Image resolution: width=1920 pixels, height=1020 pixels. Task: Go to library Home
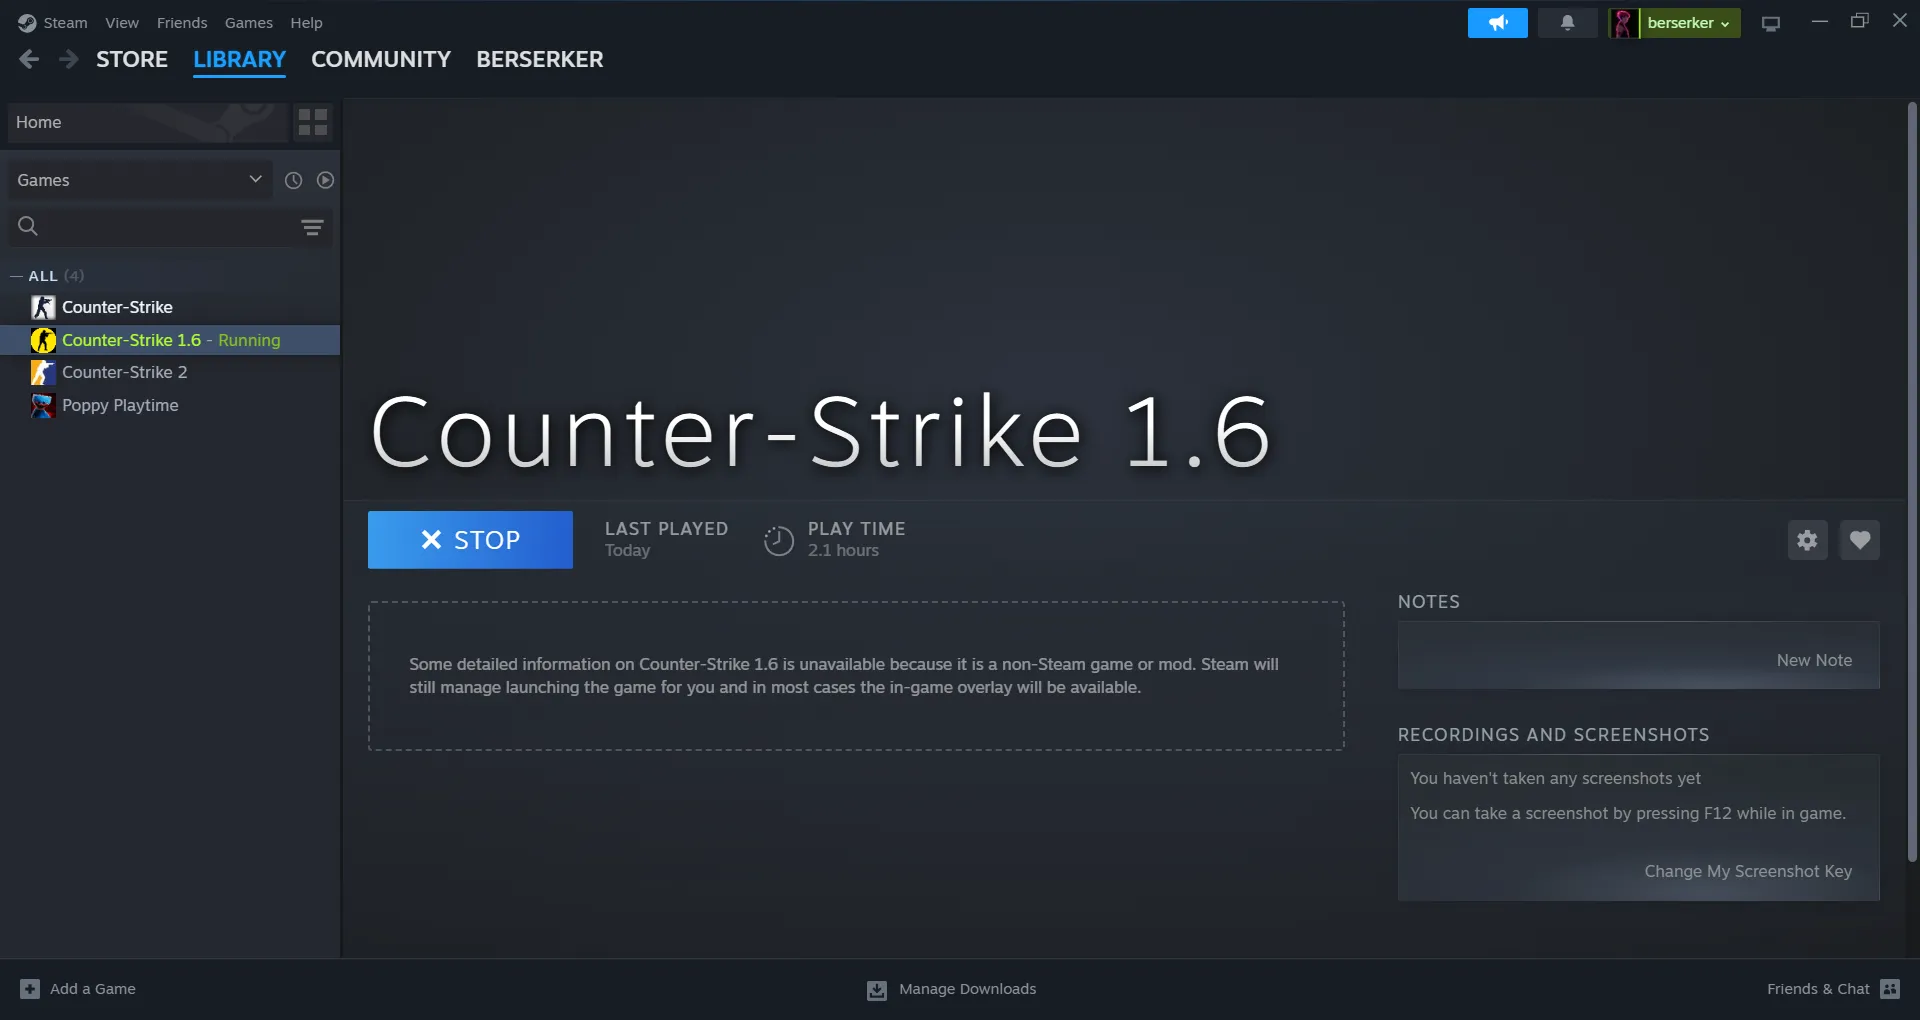click(147, 122)
